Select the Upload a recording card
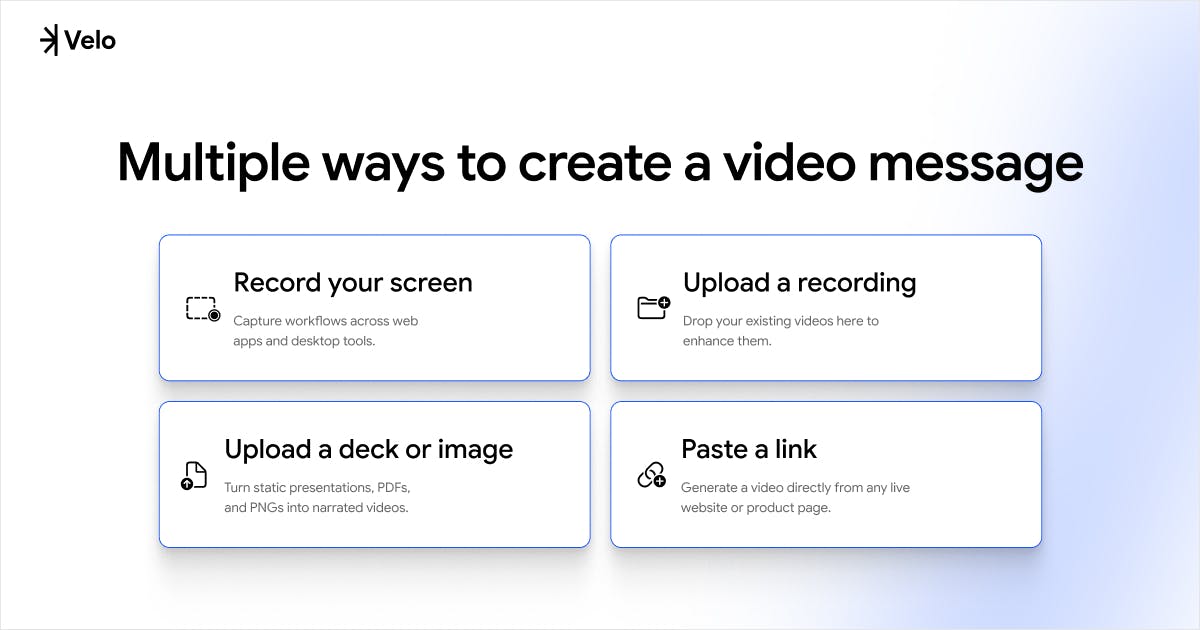Image resolution: width=1200 pixels, height=630 pixels. point(826,308)
